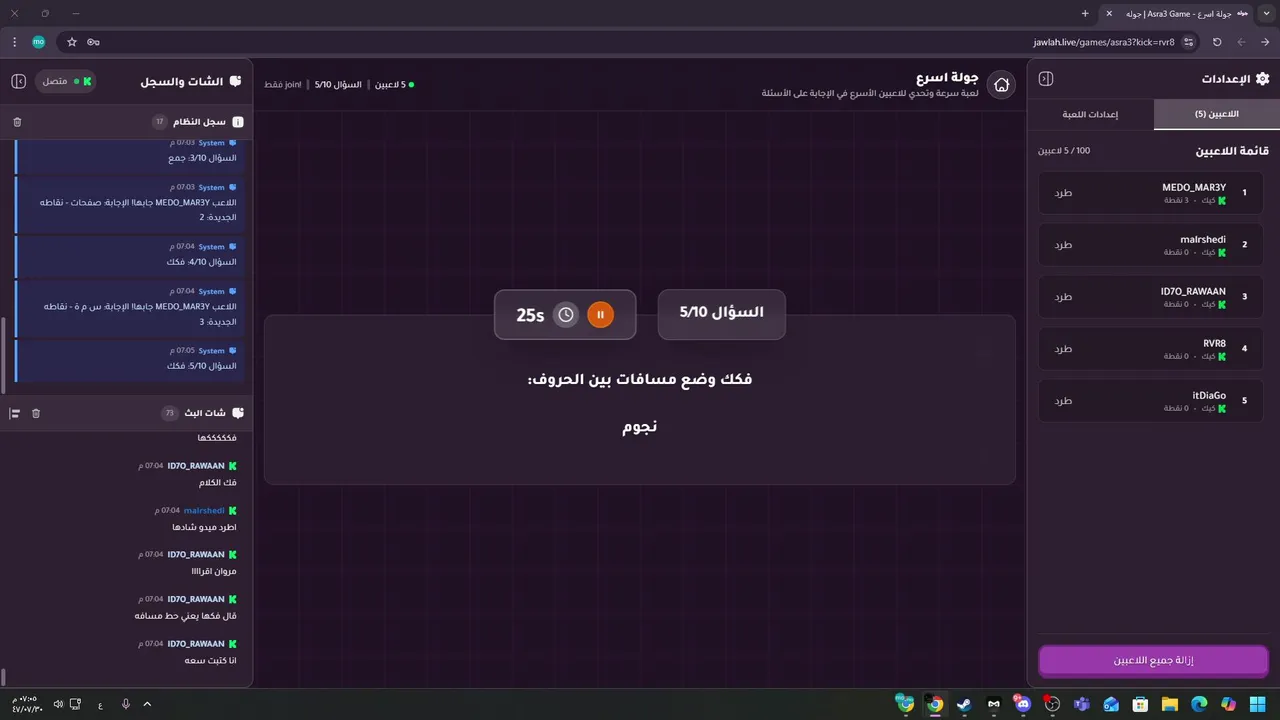The image size is (1280, 720).
Task: Kick player malrshedi with طرد
Action: coord(1063,245)
